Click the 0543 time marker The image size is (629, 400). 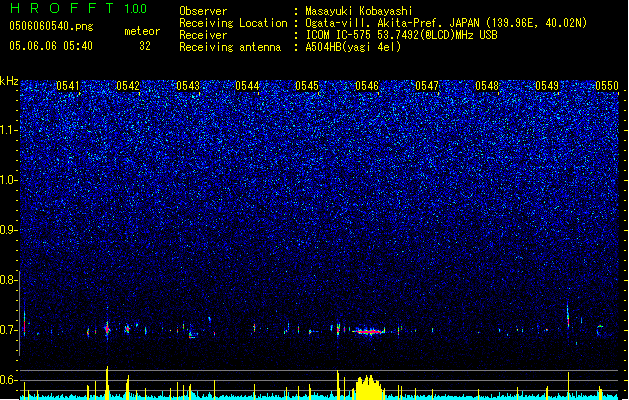[x=188, y=86]
